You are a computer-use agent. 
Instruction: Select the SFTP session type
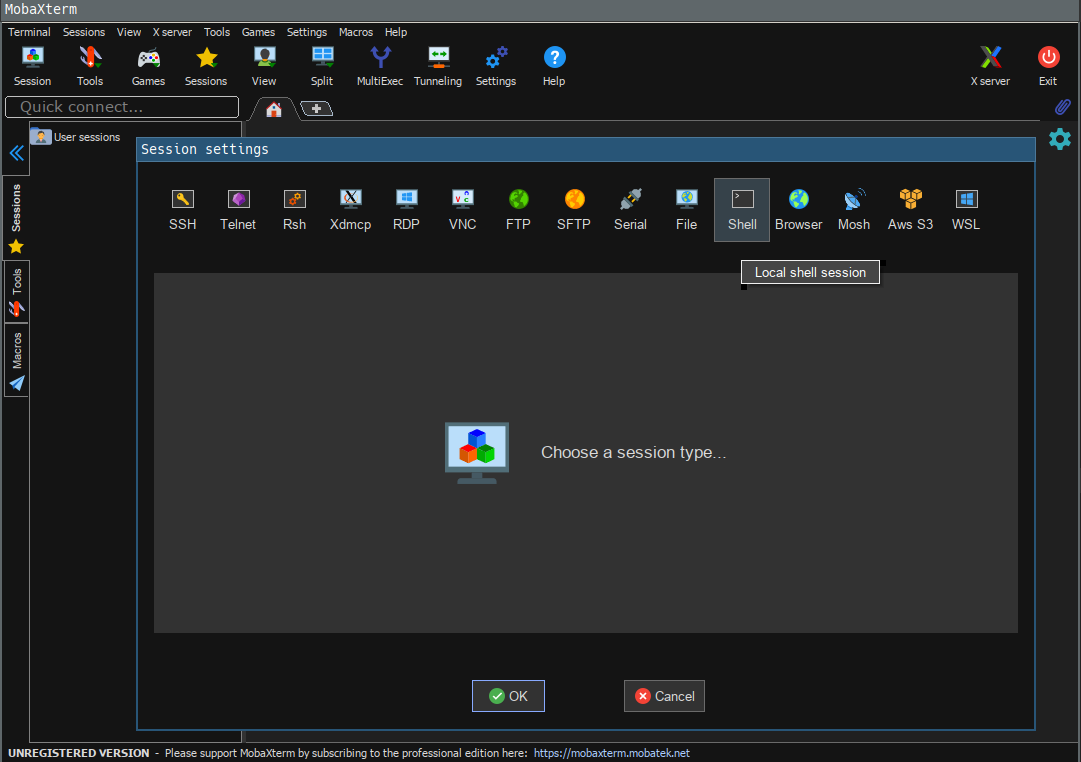(574, 210)
